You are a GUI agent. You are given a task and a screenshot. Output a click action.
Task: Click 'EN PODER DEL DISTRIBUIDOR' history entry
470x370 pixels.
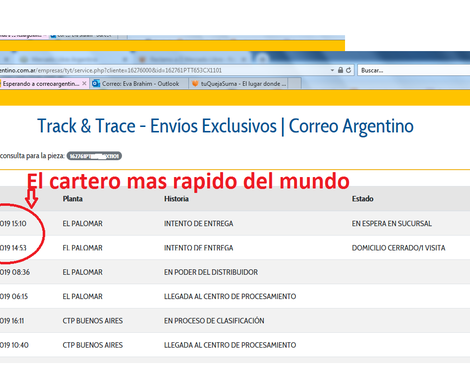[211, 272]
